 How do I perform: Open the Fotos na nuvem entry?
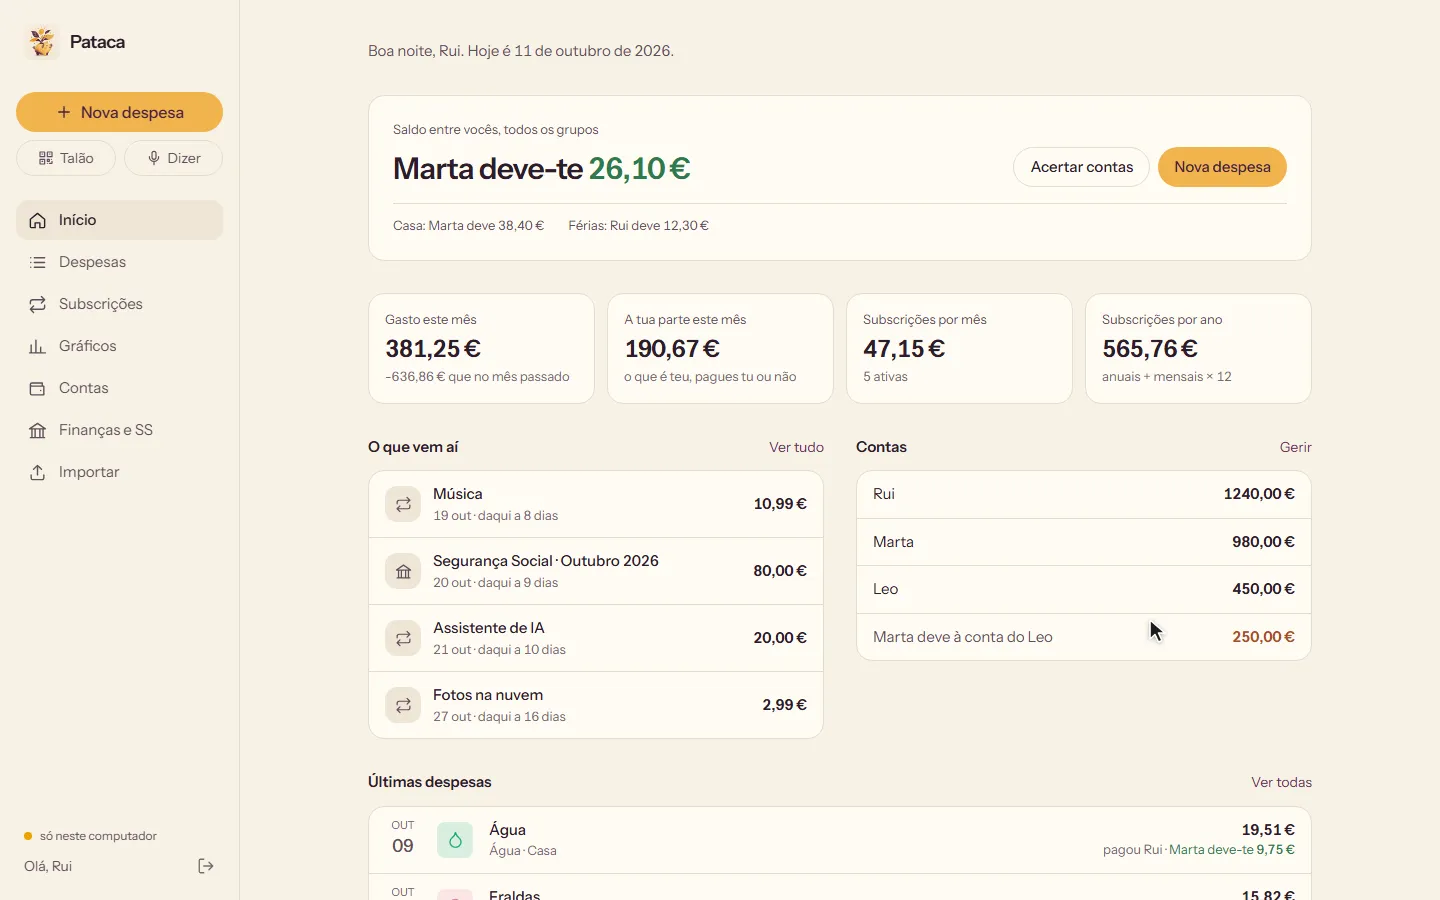pyautogui.click(x=596, y=705)
